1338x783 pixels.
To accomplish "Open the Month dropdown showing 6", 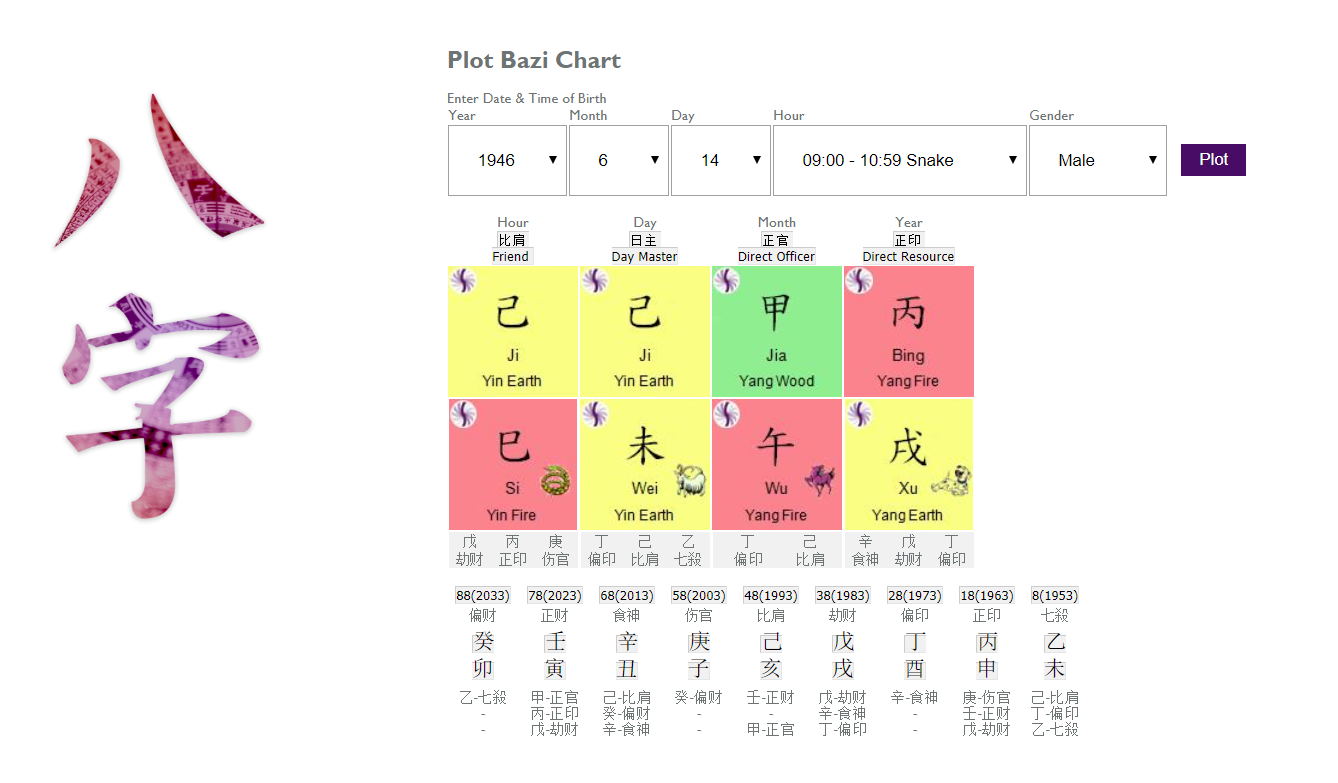I will coord(619,160).
